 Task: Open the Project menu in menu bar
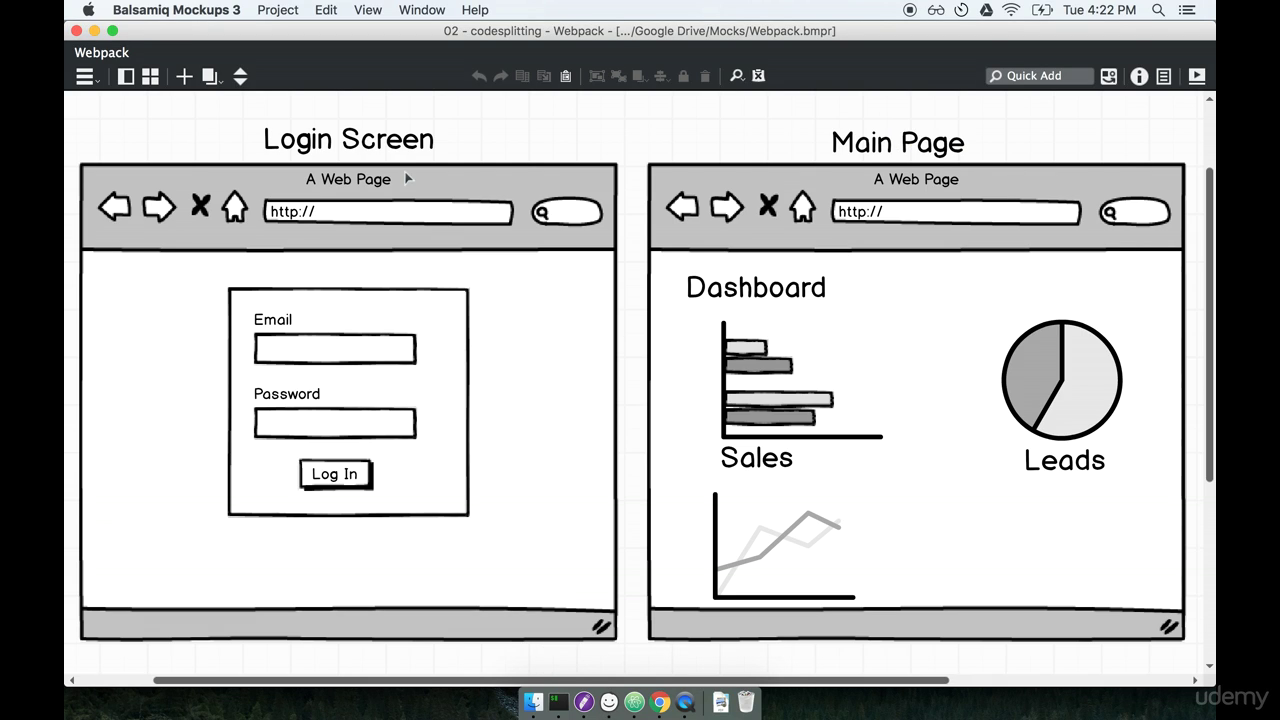pos(277,10)
